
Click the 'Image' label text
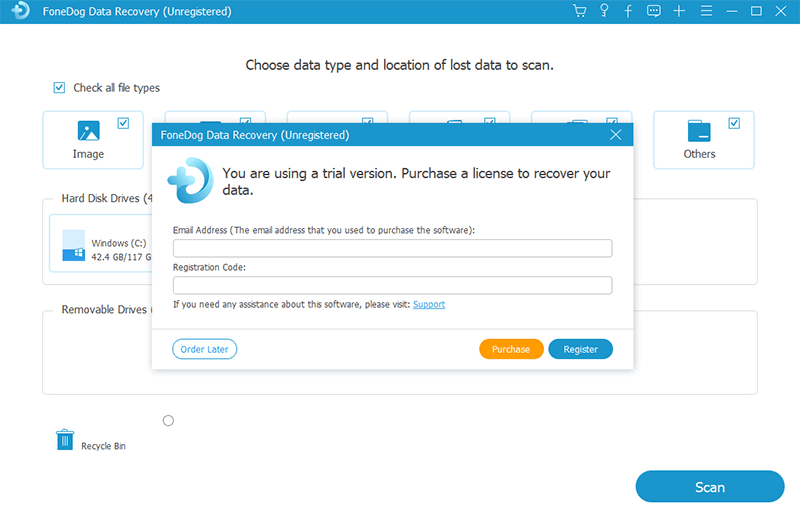(88, 154)
